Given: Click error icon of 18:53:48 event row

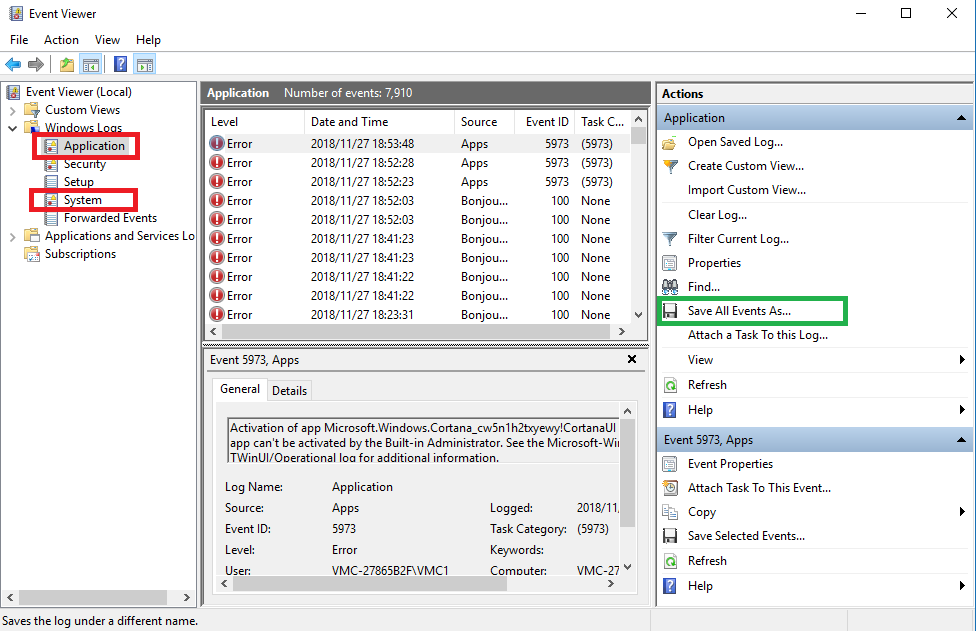Looking at the screenshot, I should pos(217,144).
